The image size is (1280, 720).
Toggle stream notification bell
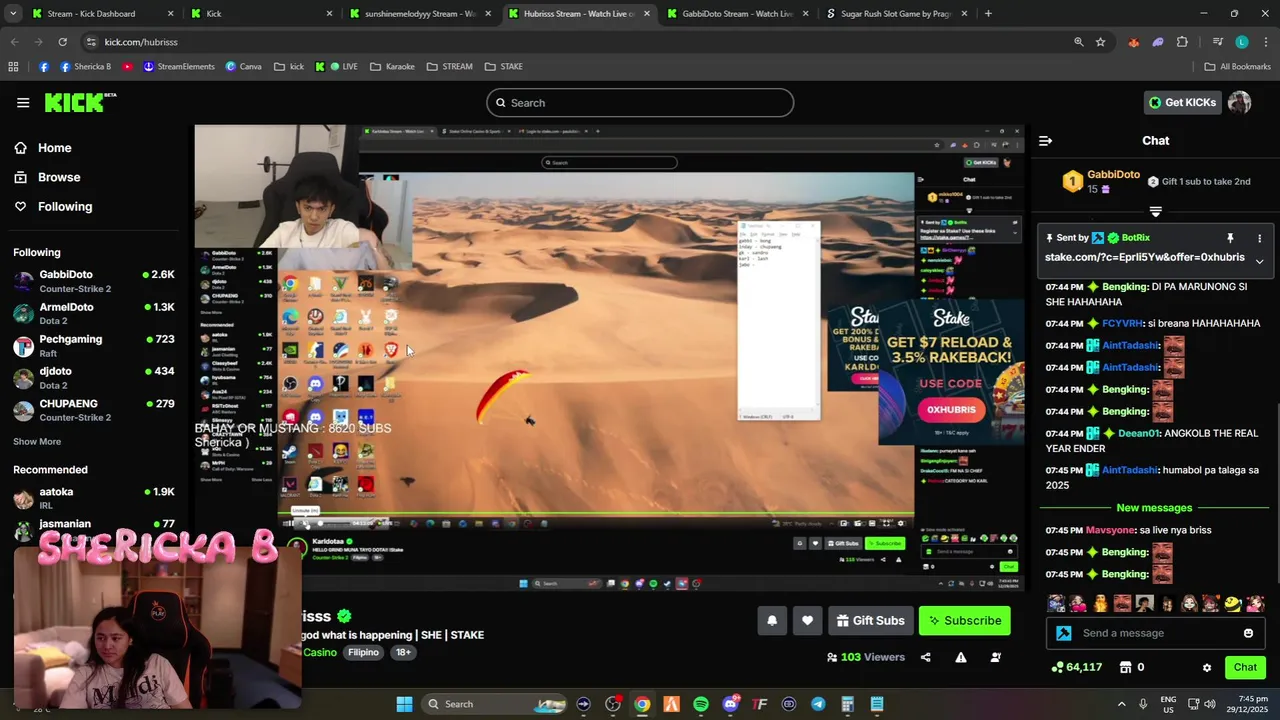point(772,621)
